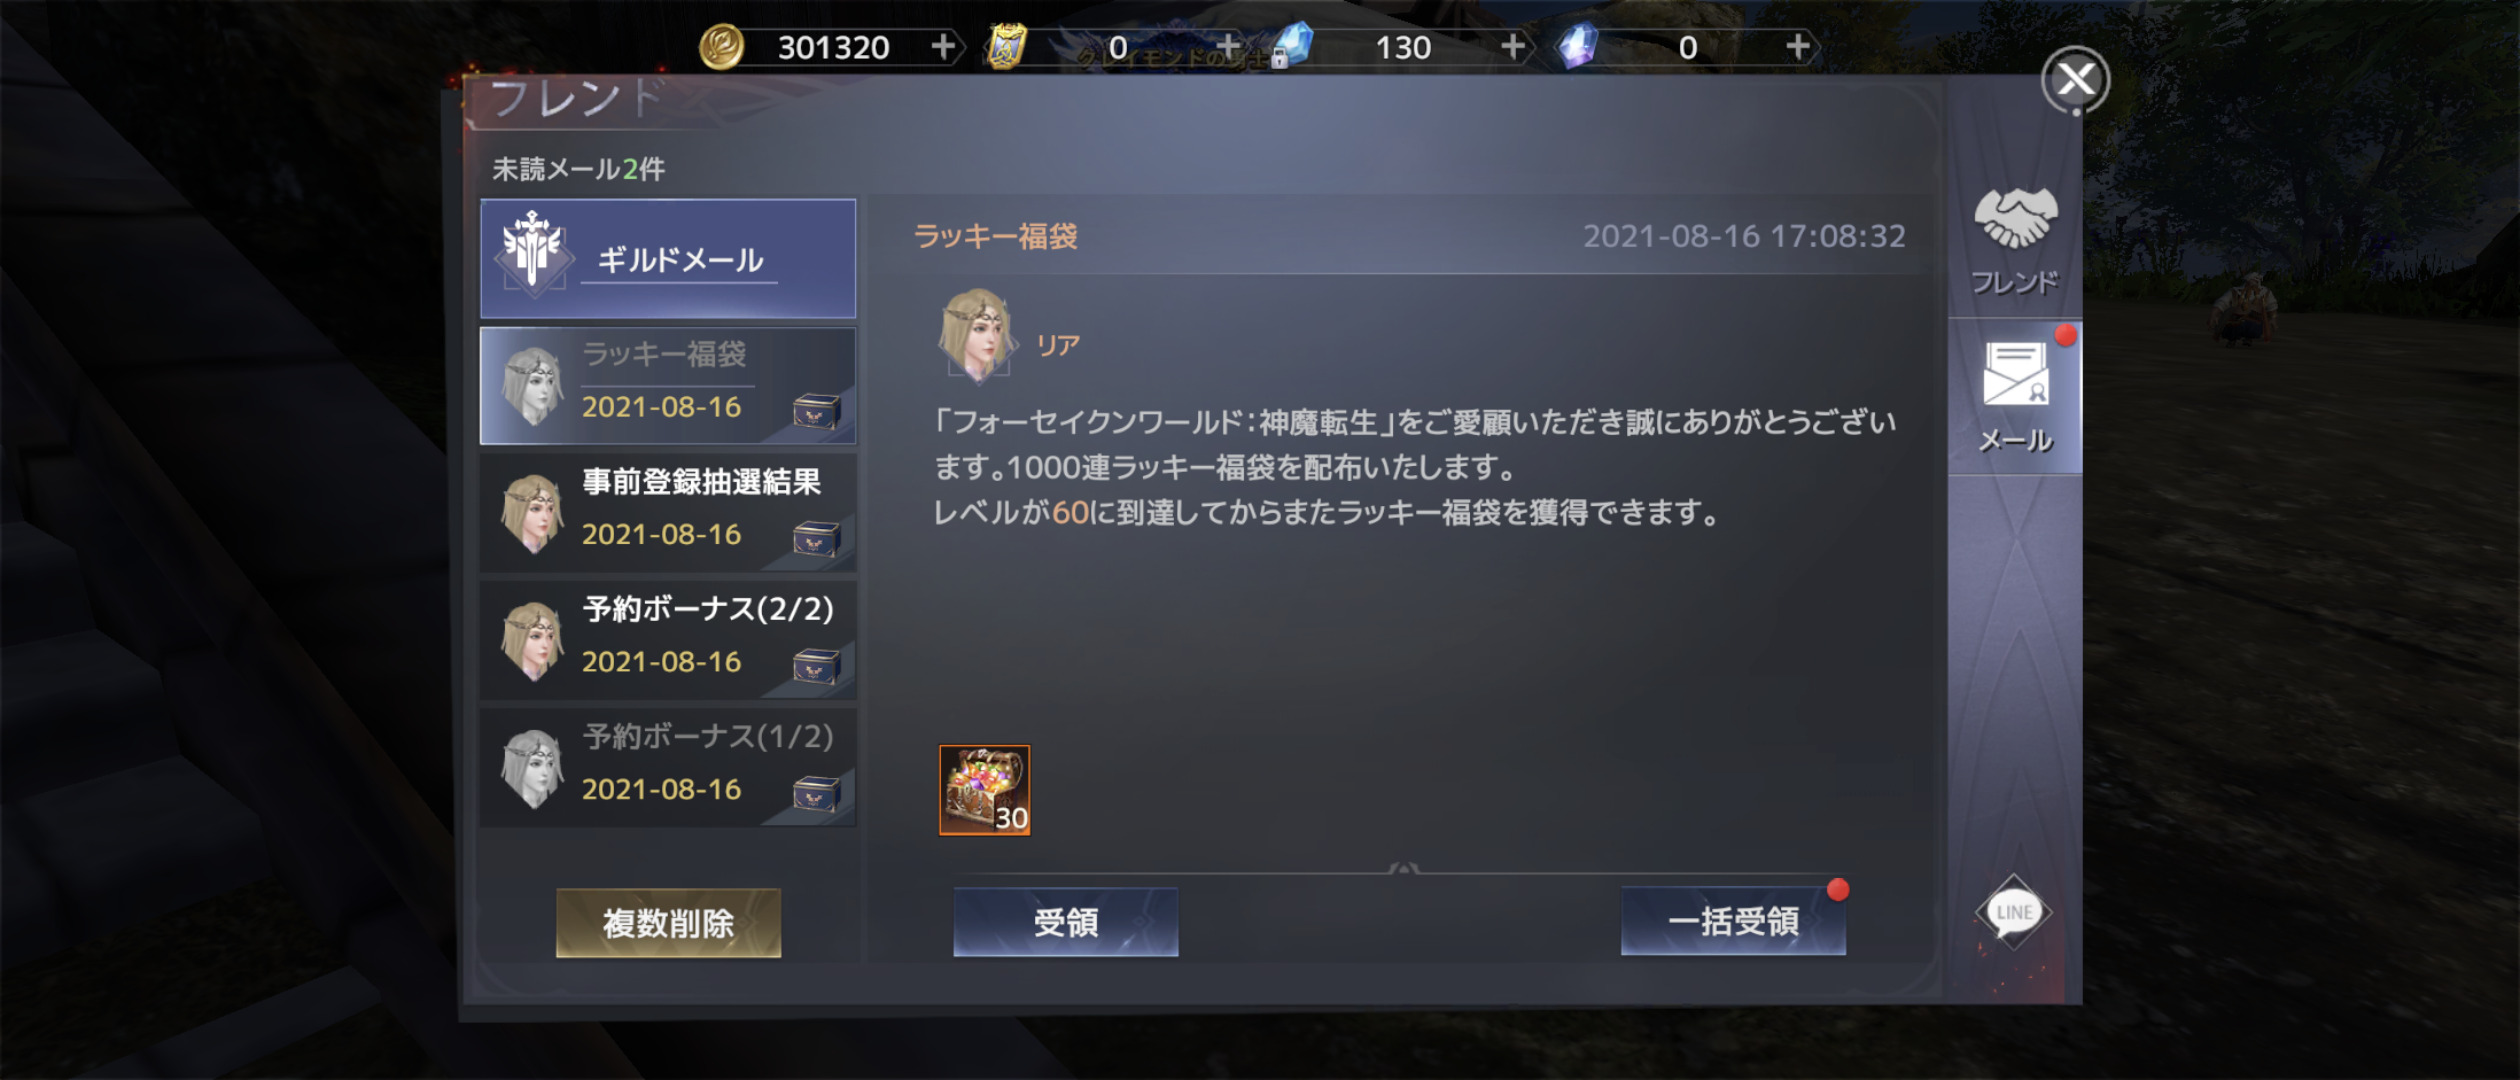
Task: Open the フレンド handshake icon tab
Action: tap(2014, 240)
